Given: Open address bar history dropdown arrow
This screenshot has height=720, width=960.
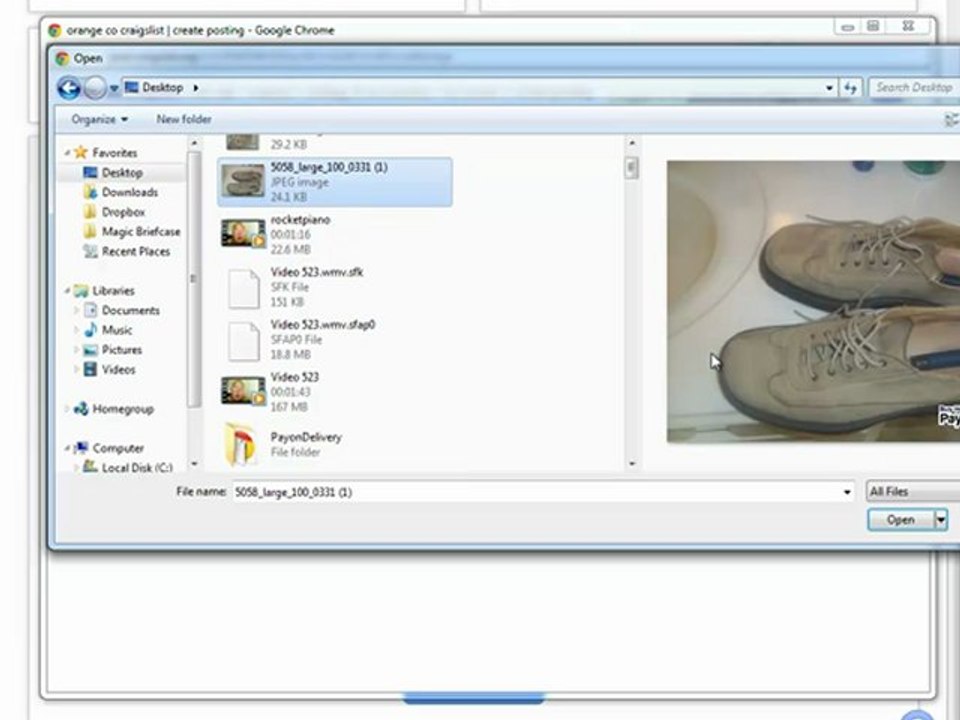Looking at the screenshot, I should 829,88.
